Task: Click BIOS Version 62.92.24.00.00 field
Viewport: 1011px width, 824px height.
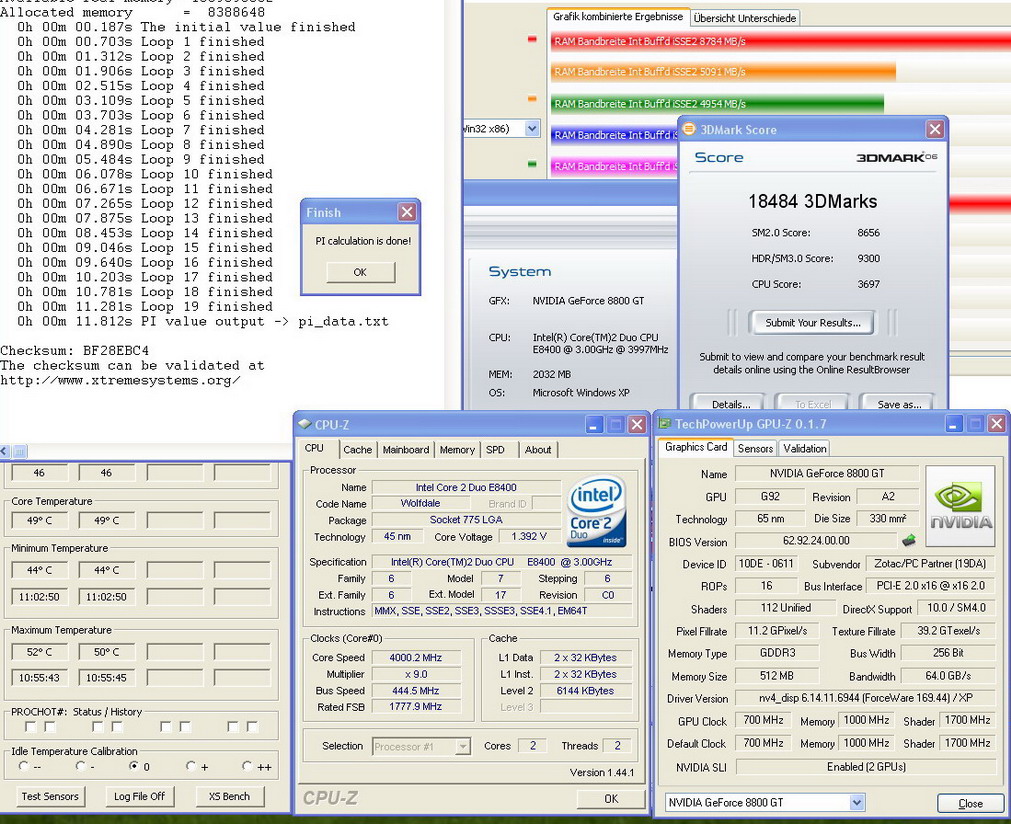Action: tap(816, 540)
